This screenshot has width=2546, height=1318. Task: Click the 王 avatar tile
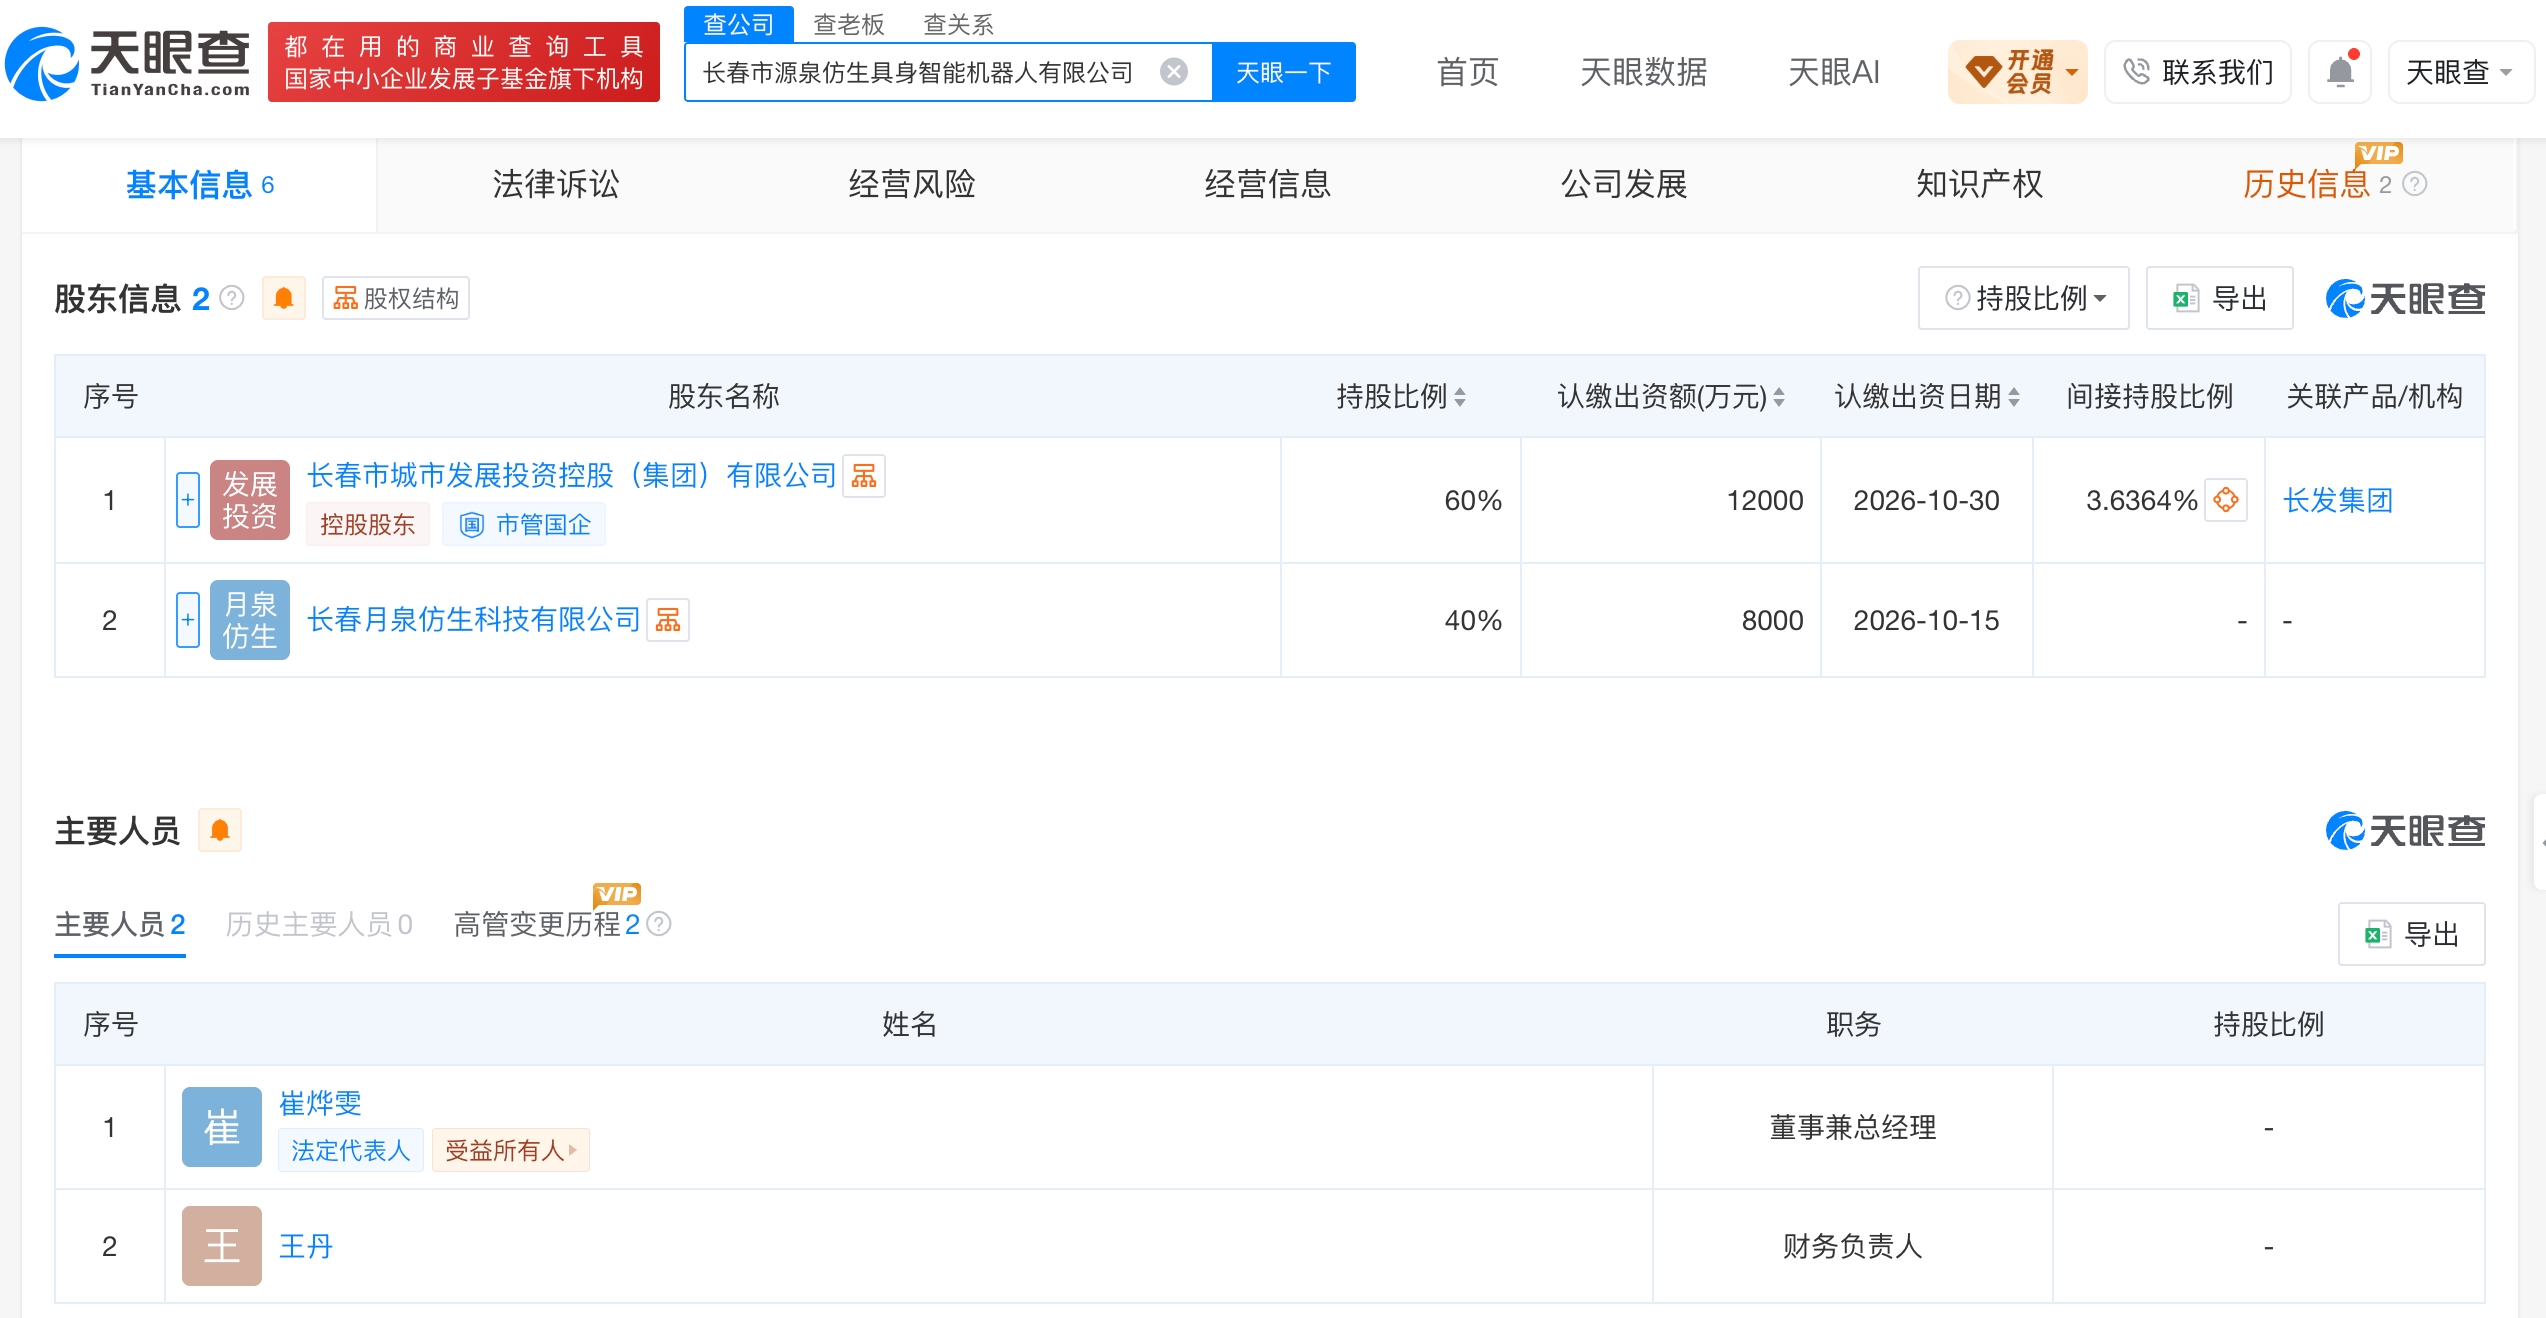point(222,1246)
